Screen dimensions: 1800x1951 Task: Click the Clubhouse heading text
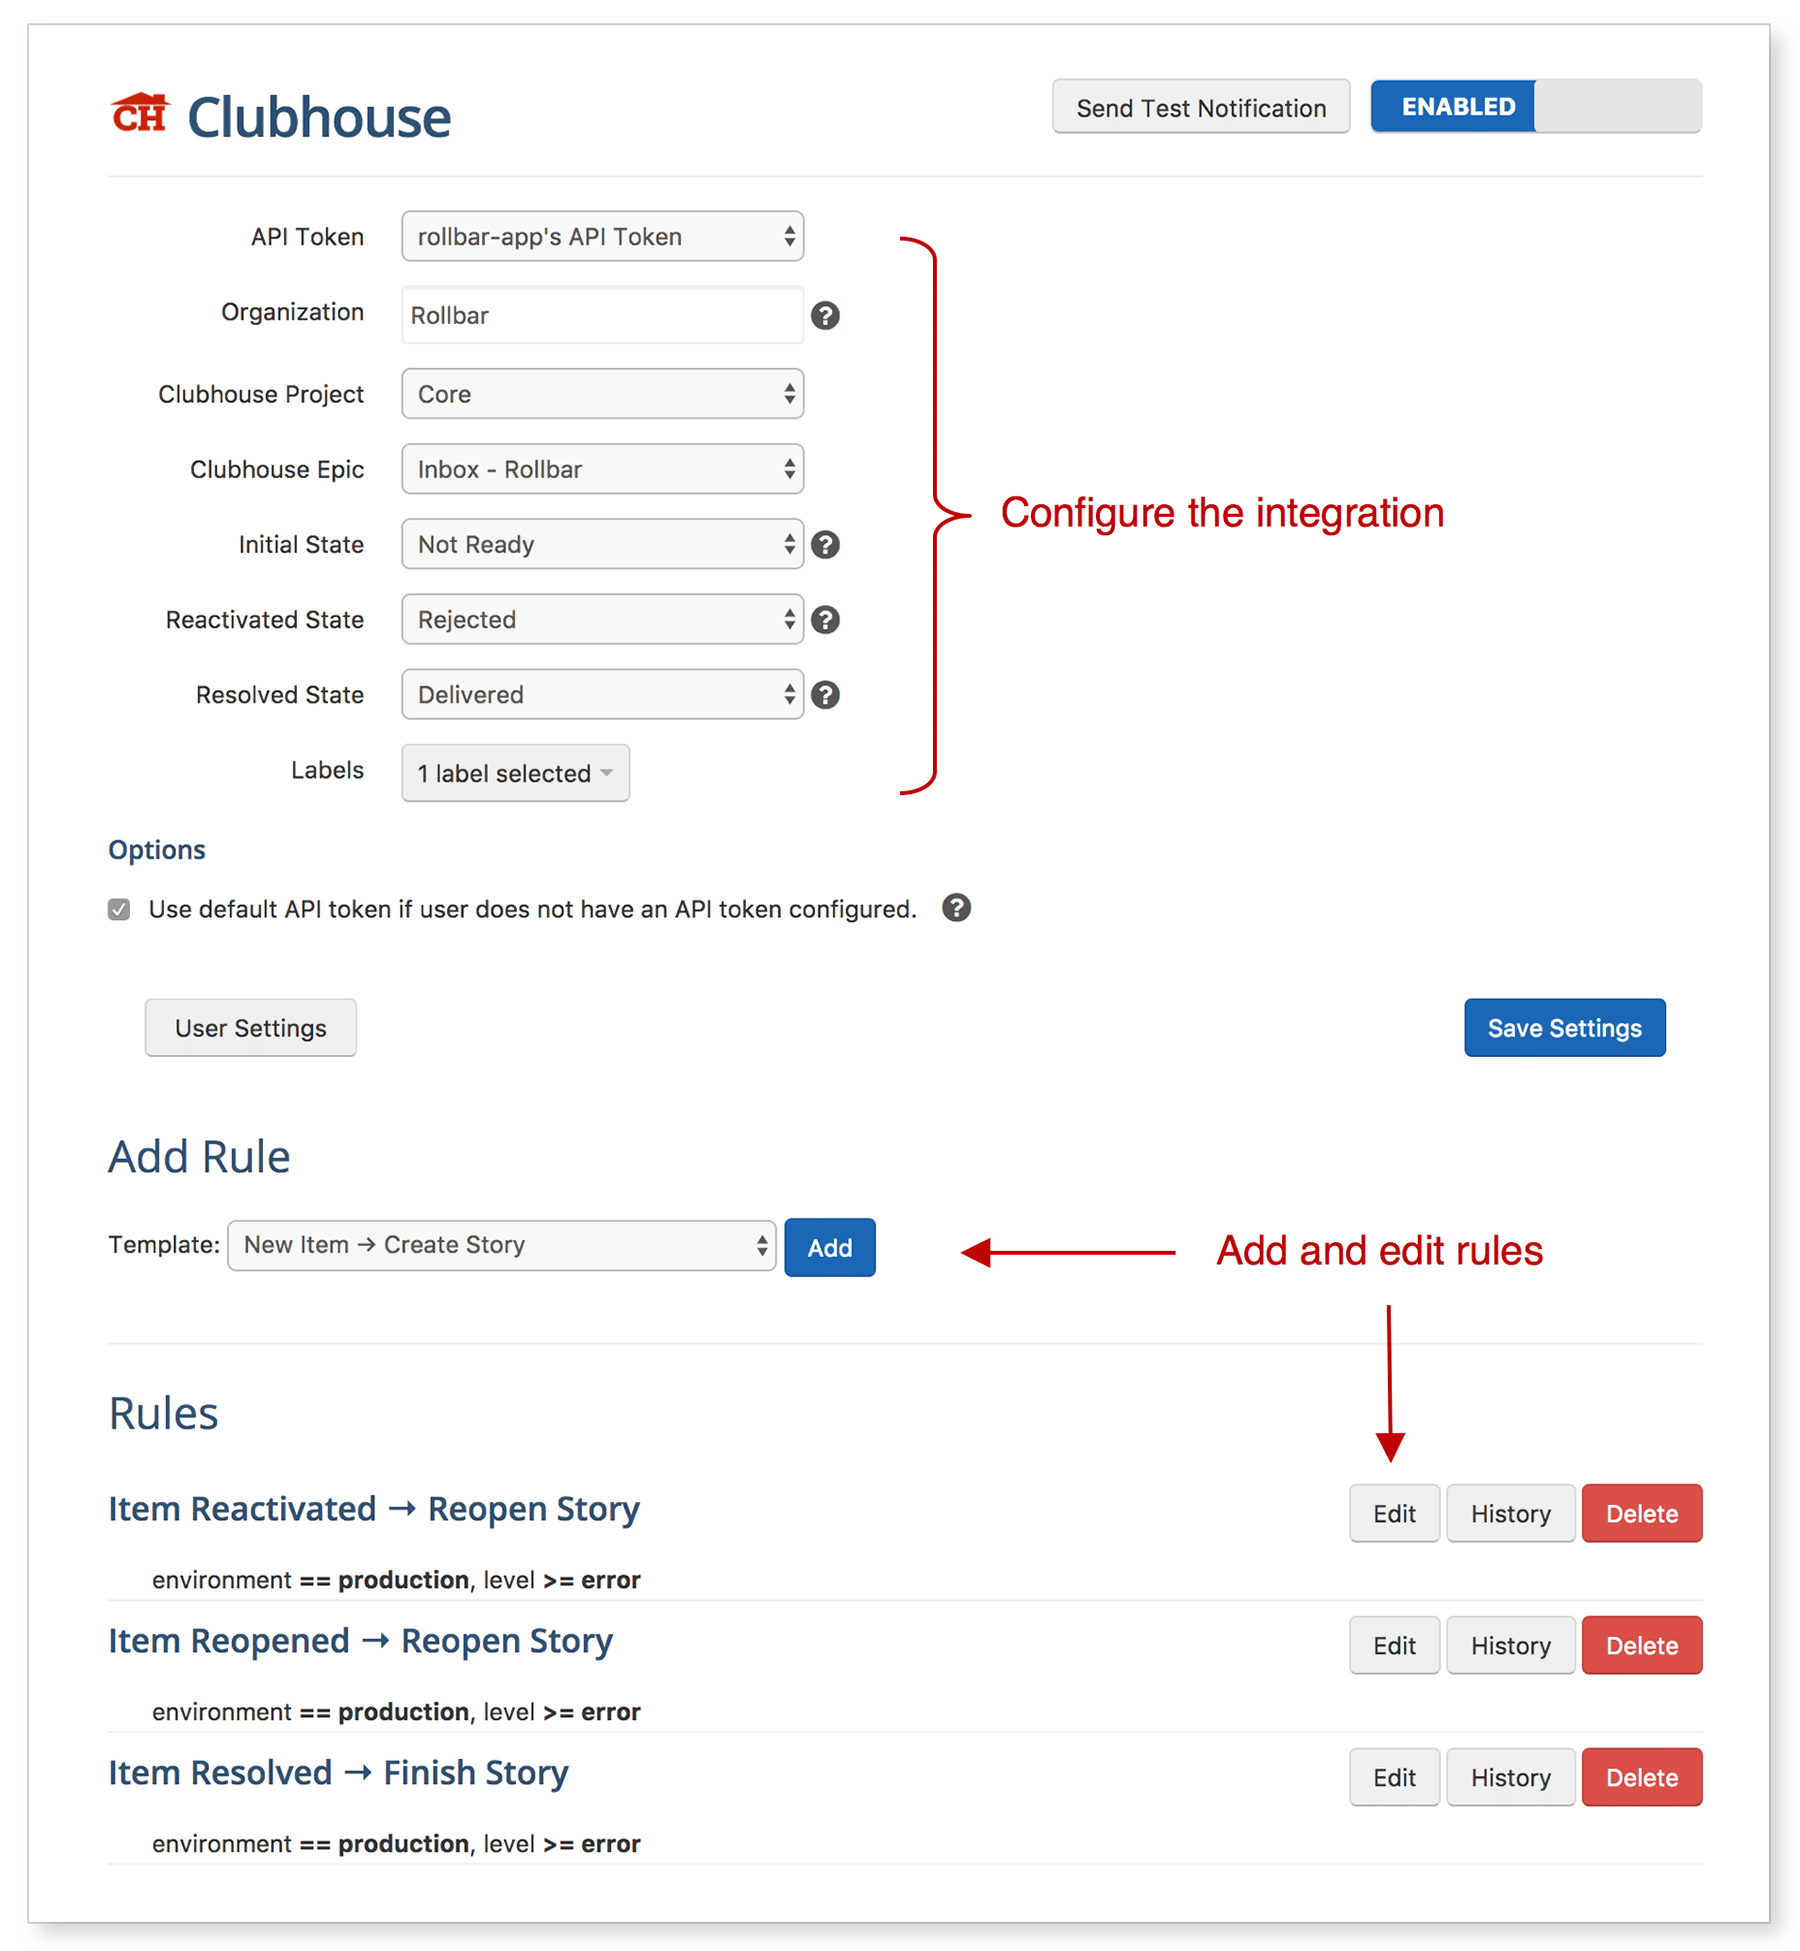coord(319,117)
